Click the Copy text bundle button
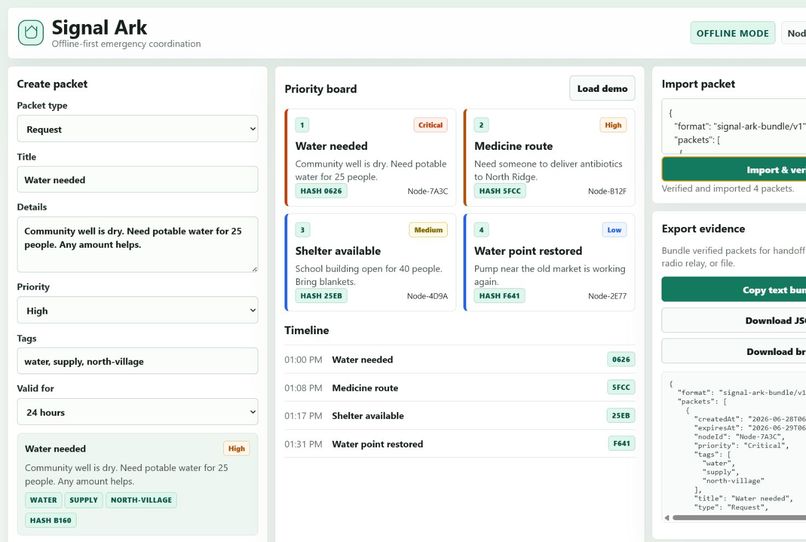This screenshot has height=542, width=806. tap(734, 290)
